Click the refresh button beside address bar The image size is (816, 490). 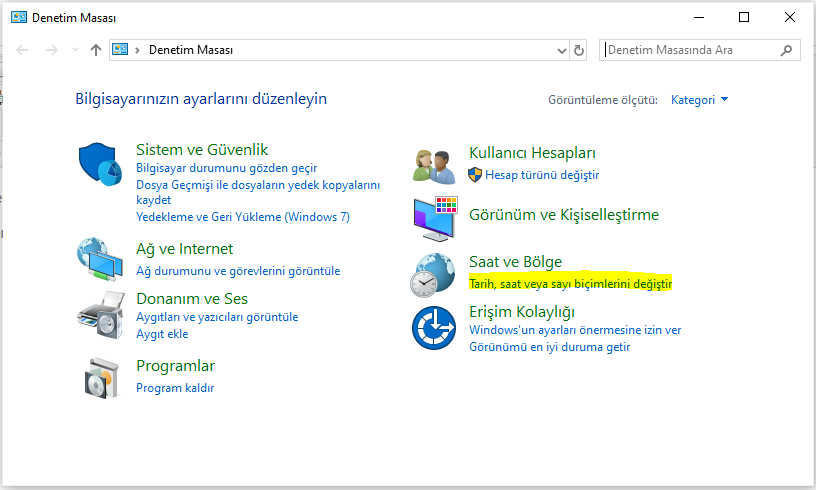[579, 50]
